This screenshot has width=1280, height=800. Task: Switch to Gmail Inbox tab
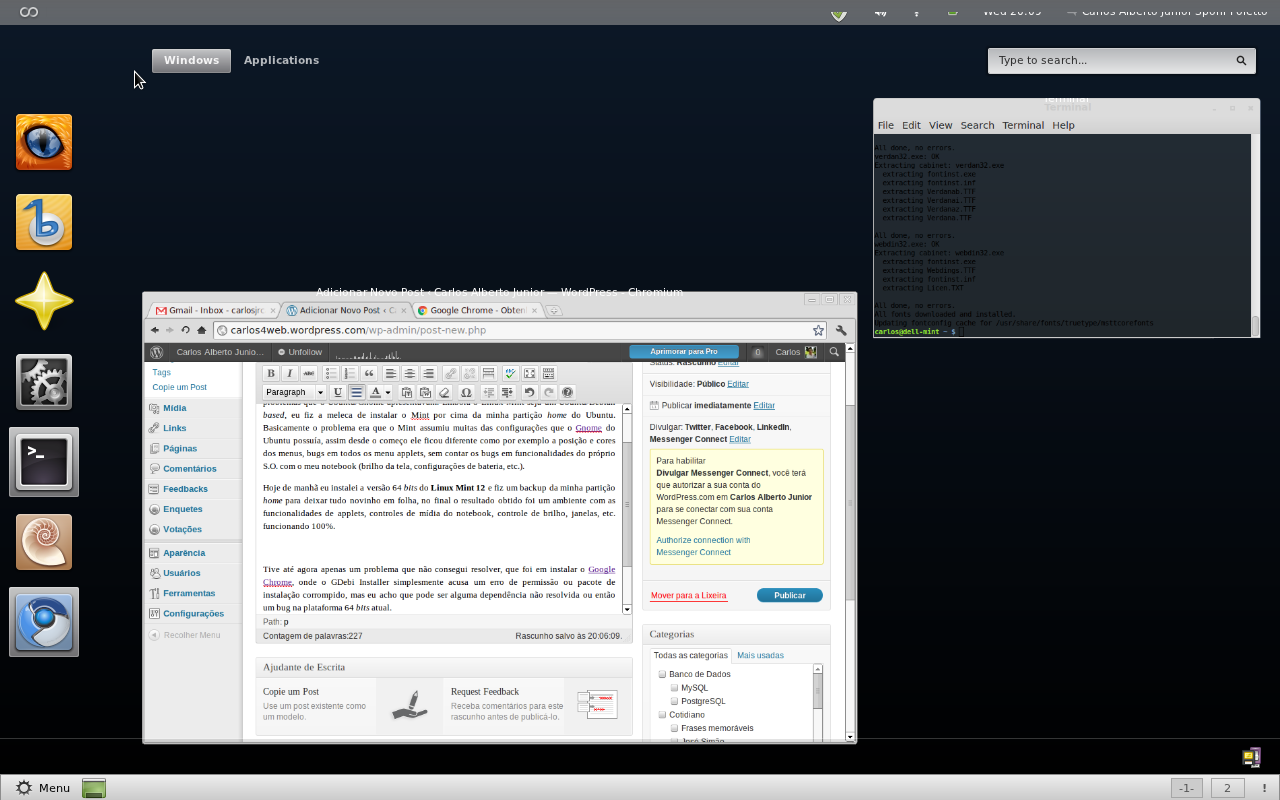[215, 310]
